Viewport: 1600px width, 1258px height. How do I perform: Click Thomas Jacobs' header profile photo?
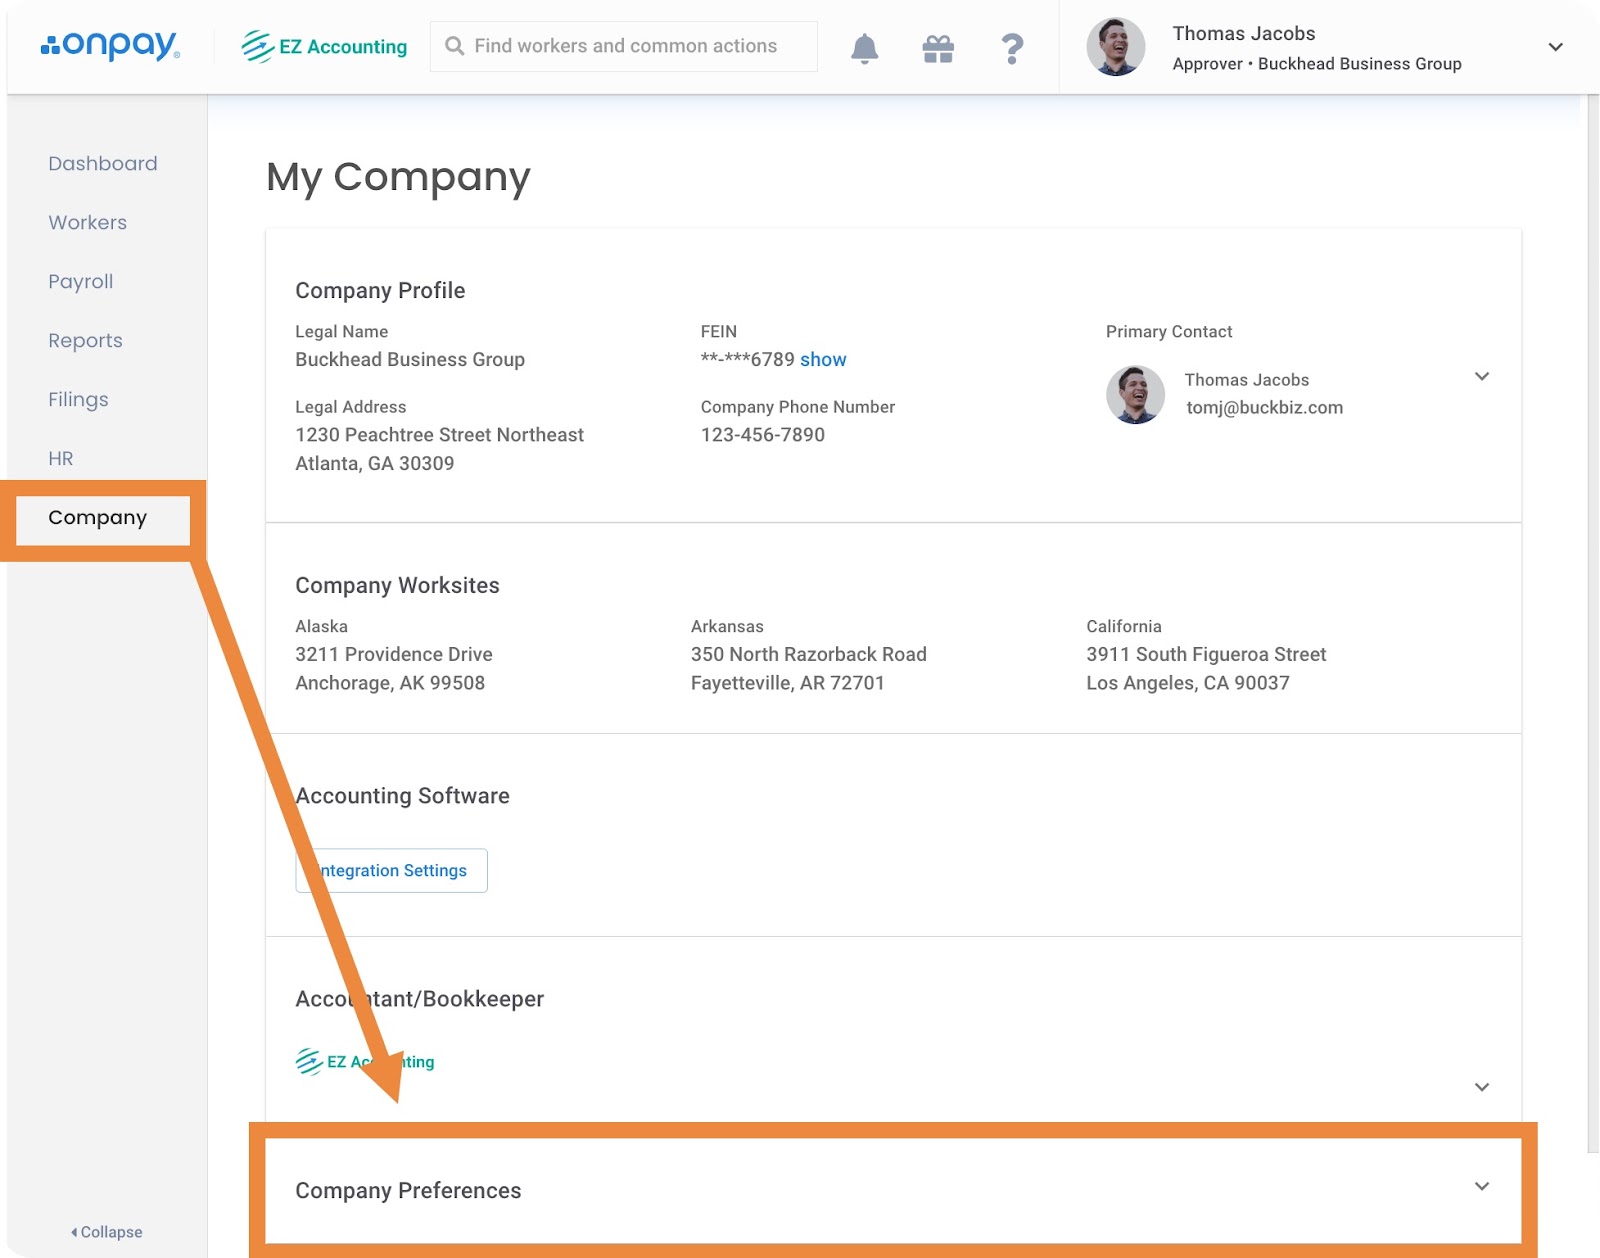[x=1115, y=47]
